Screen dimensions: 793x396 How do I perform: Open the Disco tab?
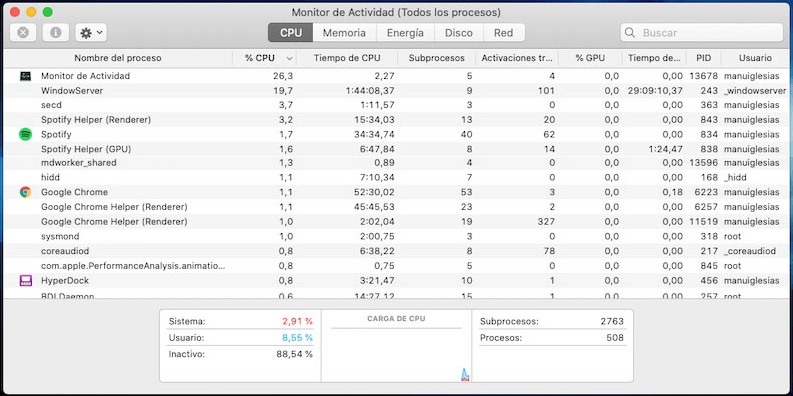(x=459, y=33)
